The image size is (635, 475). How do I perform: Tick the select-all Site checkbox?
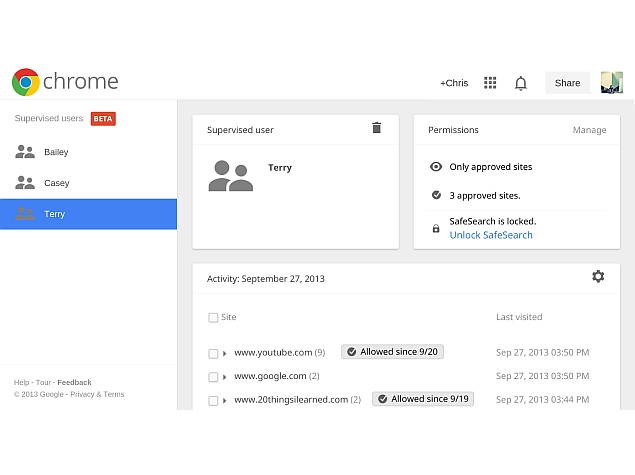[x=213, y=317]
